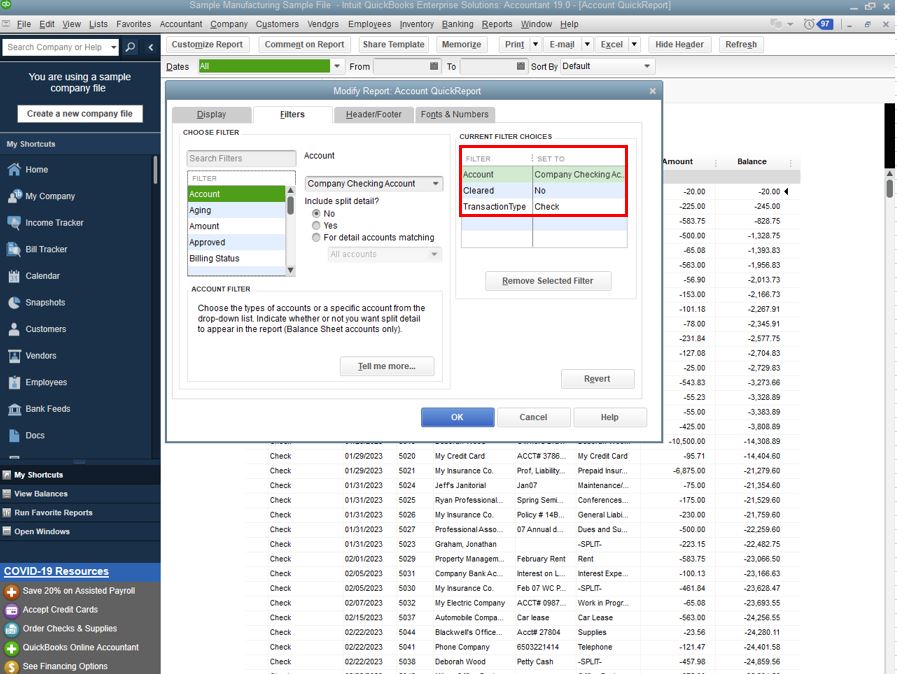Click Save 20% on Assisted Payroll icon
Viewport: 897px width, 674px height.
point(11,591)
